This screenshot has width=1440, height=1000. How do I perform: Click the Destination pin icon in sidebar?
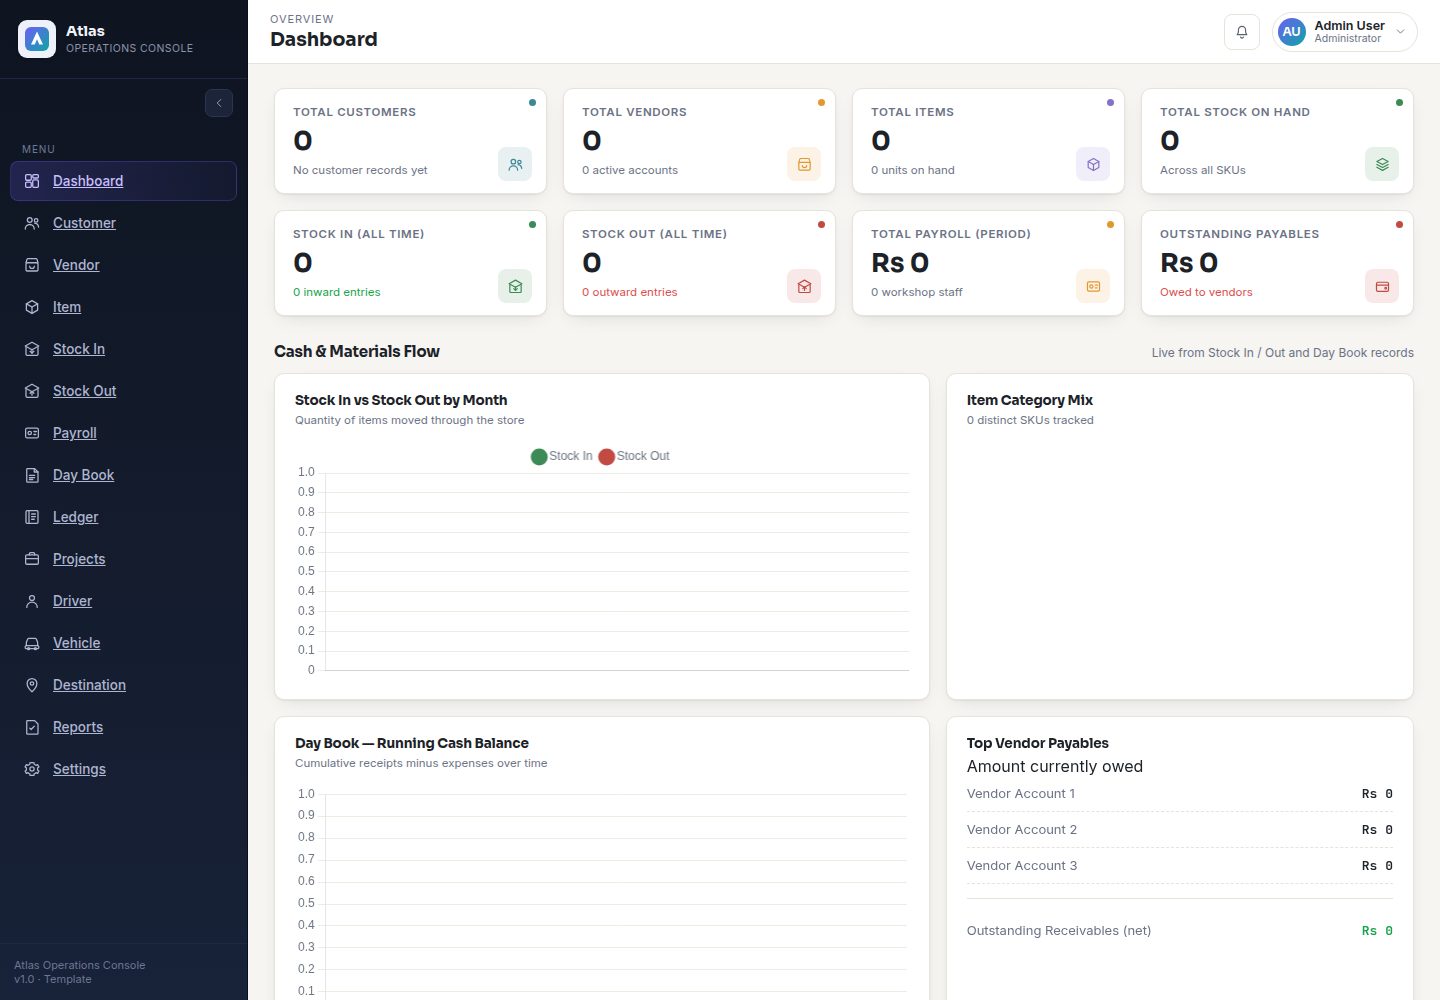(32, 685)
